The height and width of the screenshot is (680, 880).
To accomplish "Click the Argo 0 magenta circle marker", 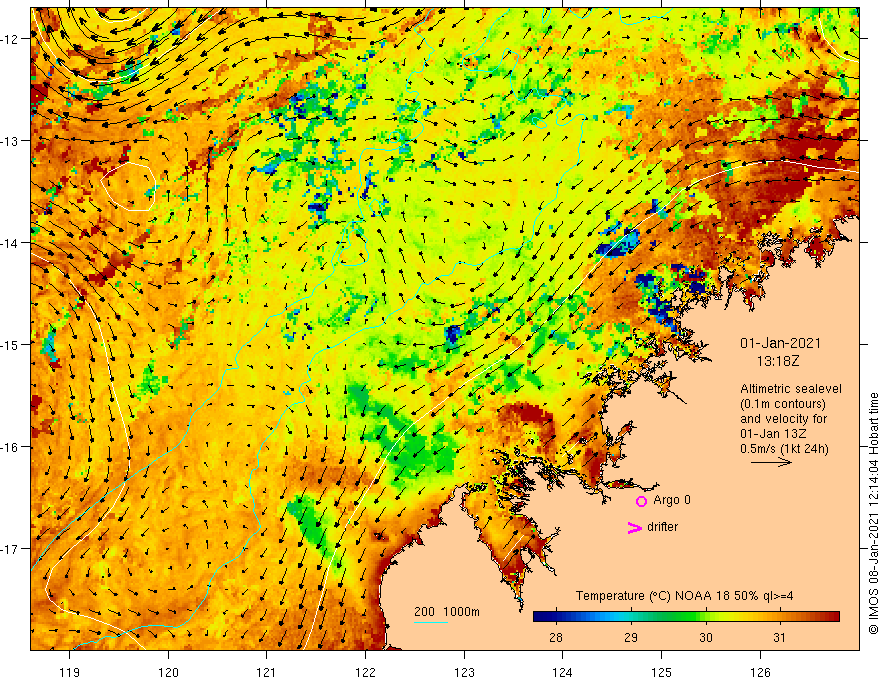I will coord(641,501).
